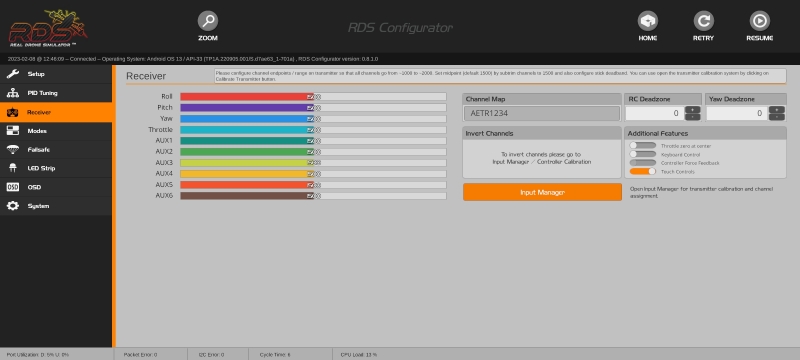Increase RC Deadzone with plus stepper
The width and height of the screenshot is (800, 360).
[x=692, y=110]
